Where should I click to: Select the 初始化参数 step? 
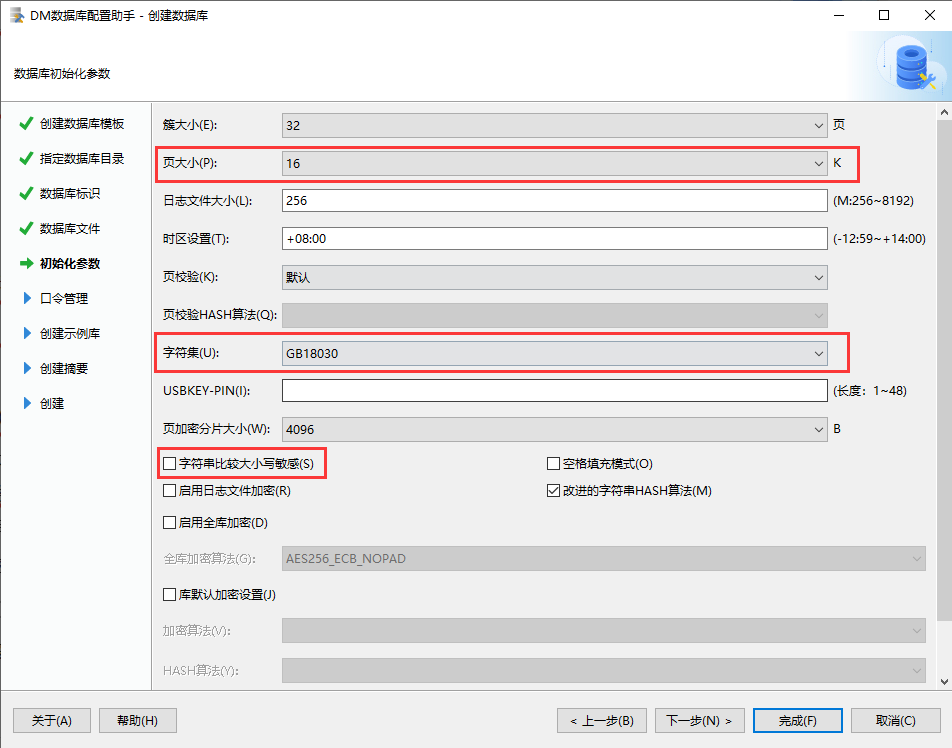pyautogui.click(x=70, y=264)
